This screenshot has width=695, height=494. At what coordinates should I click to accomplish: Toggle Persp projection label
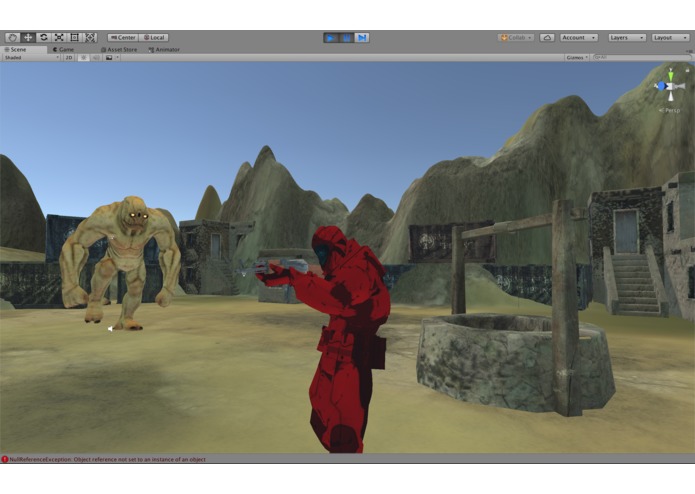(x=670, y=110)
